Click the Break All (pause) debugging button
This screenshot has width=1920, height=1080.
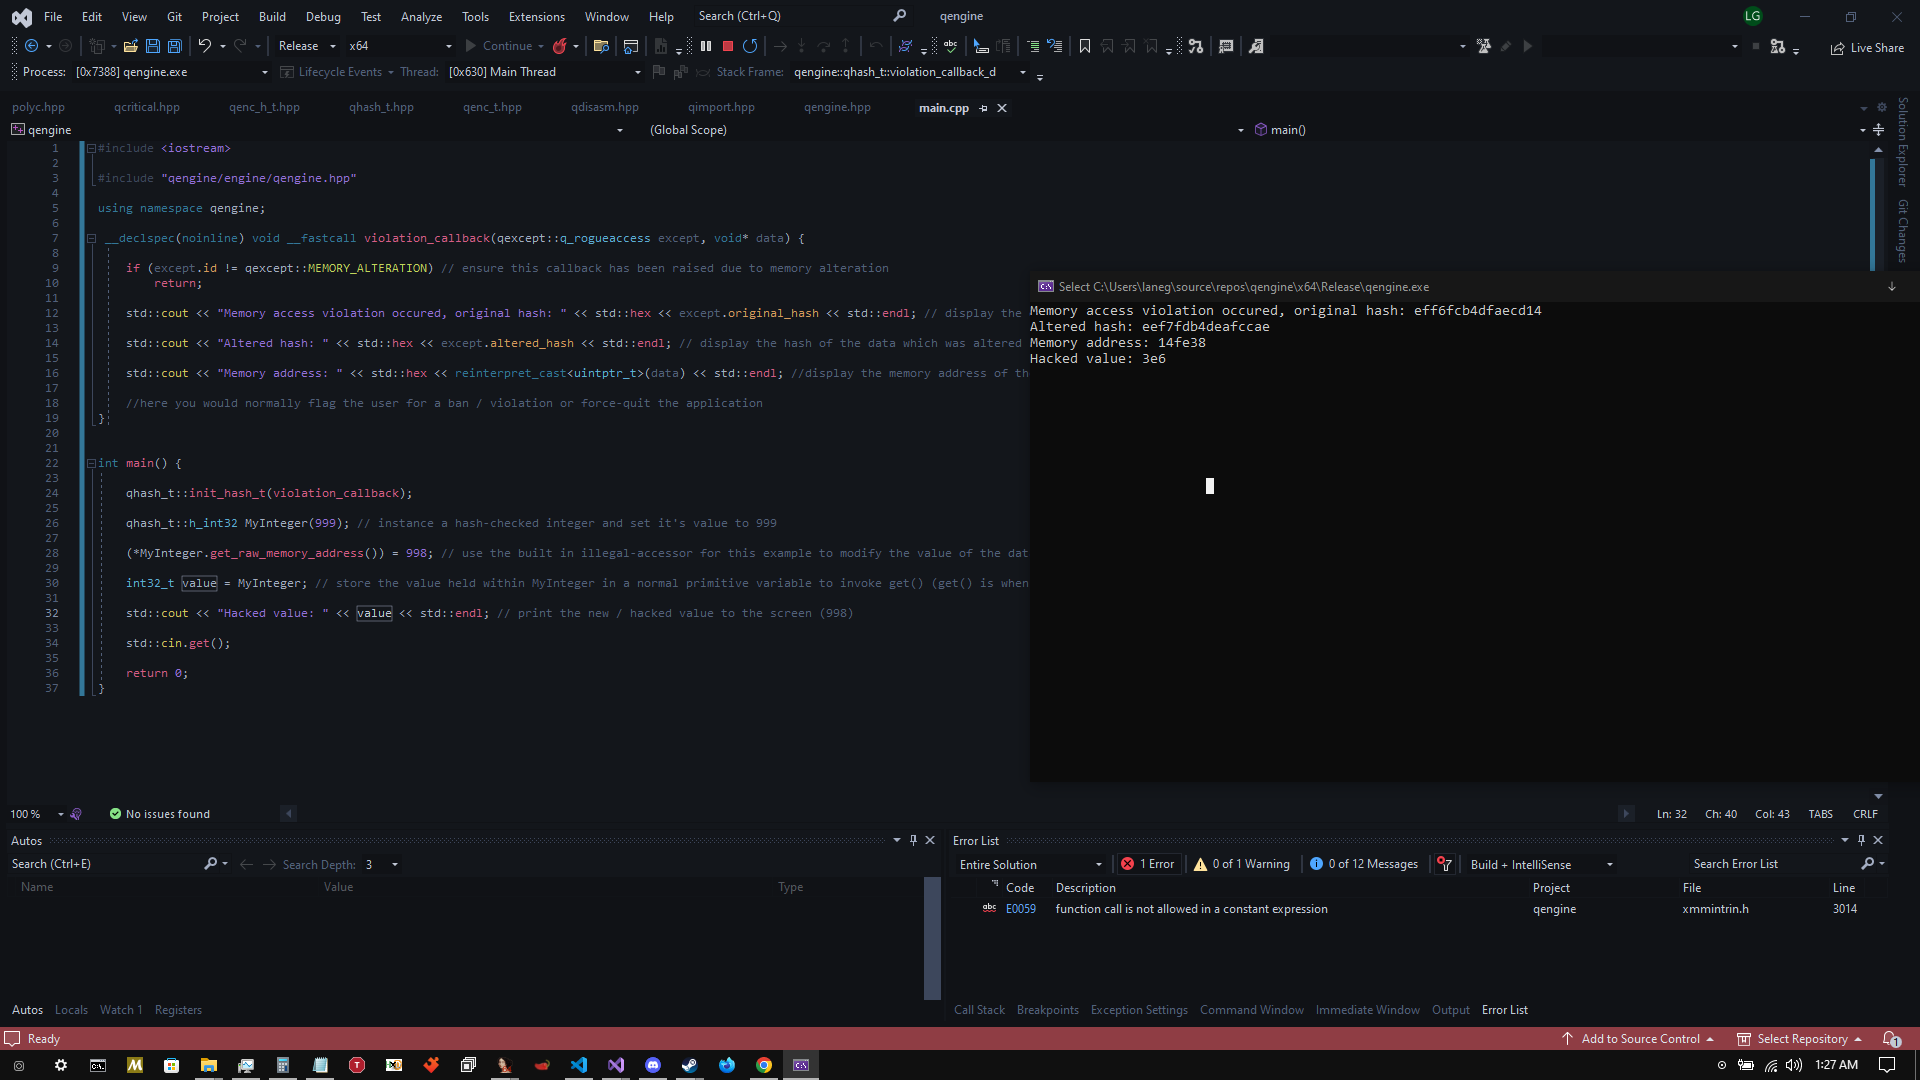click(x=706, y=46)
